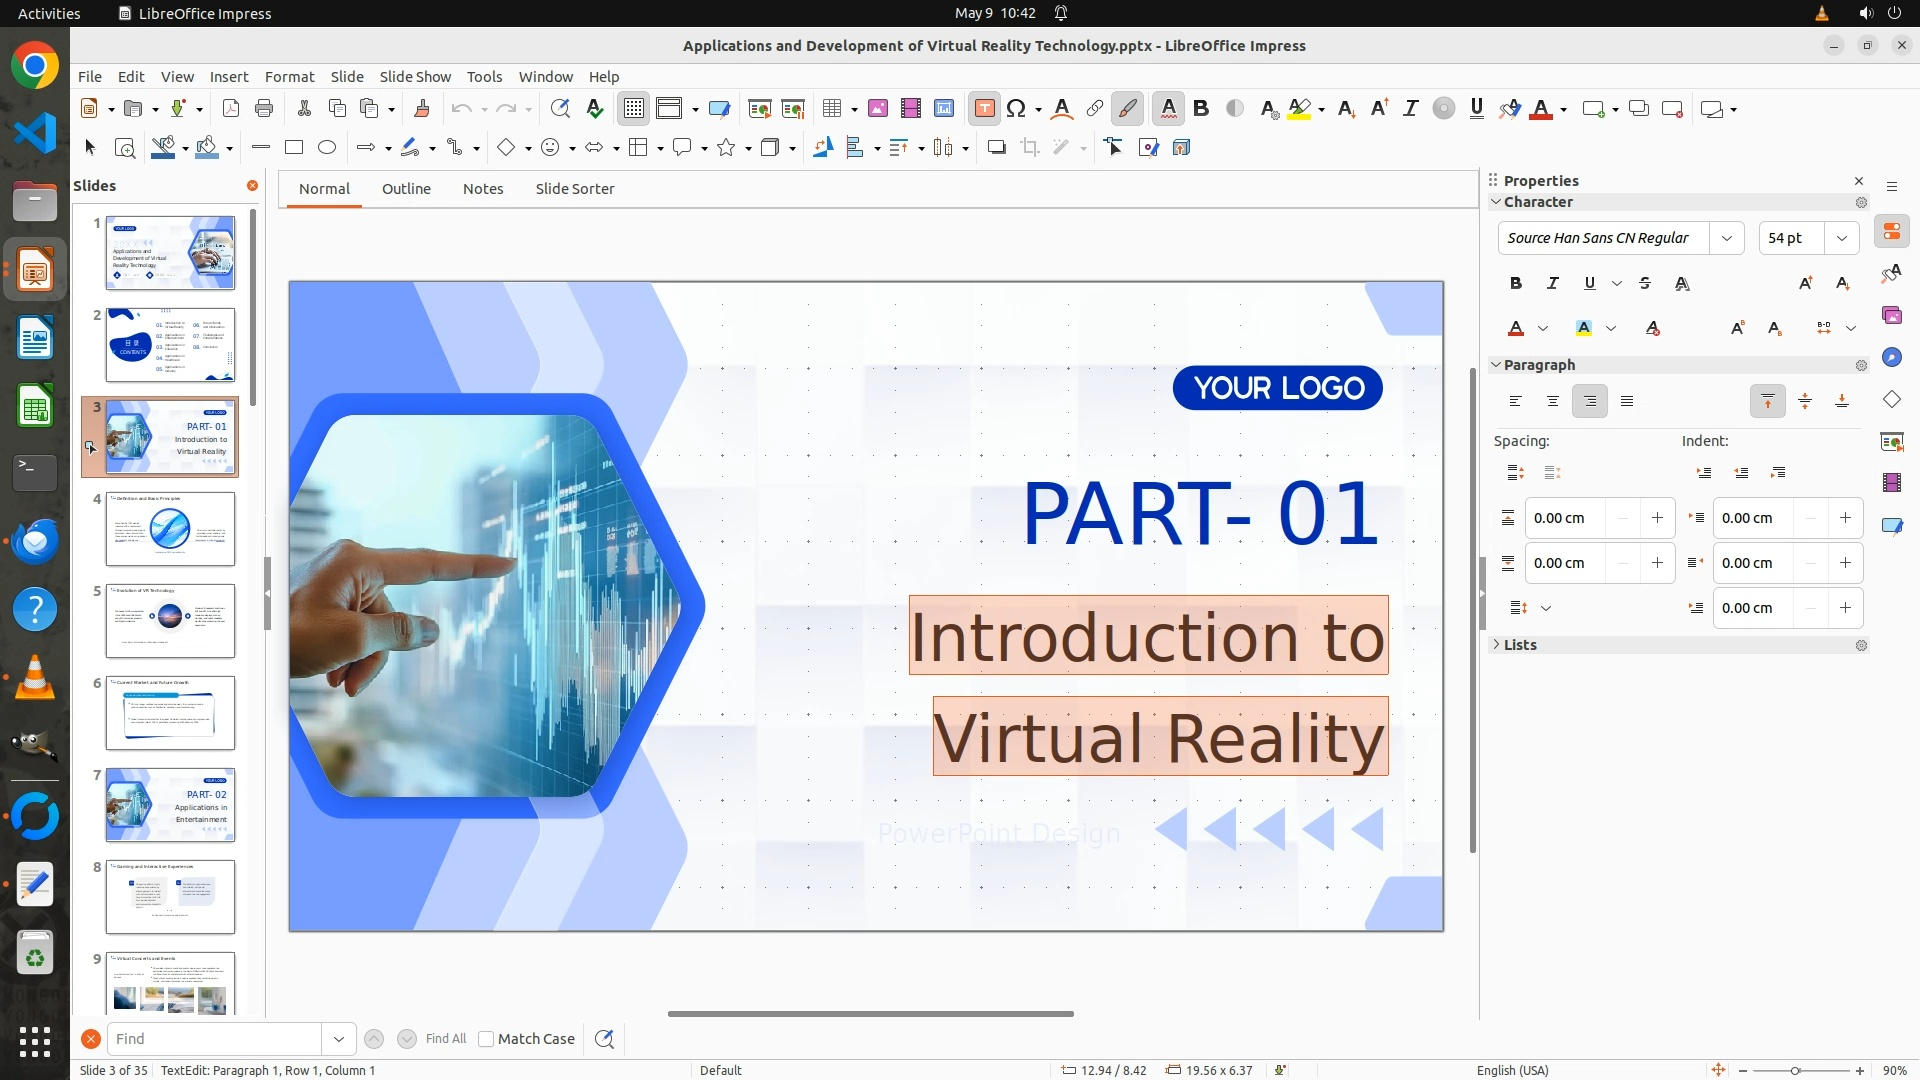1920x1080 pixels.
Task: Open the font name dropdown arrow
Action: pos(1727,238)
